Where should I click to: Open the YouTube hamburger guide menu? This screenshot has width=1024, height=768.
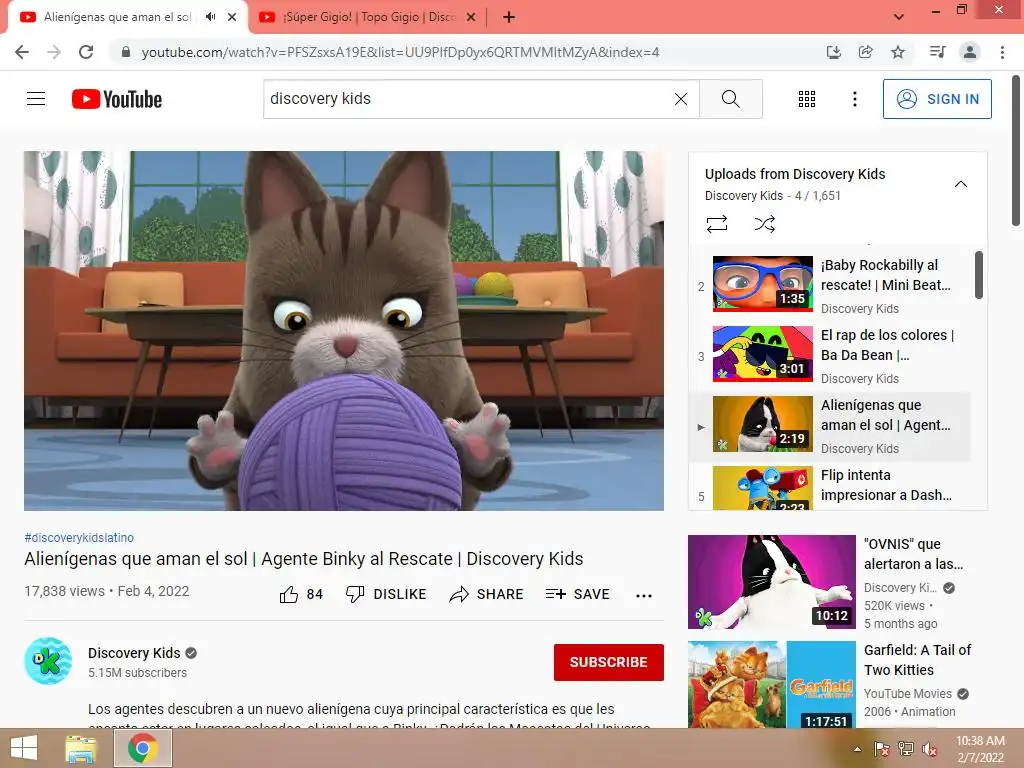(36, 99)
